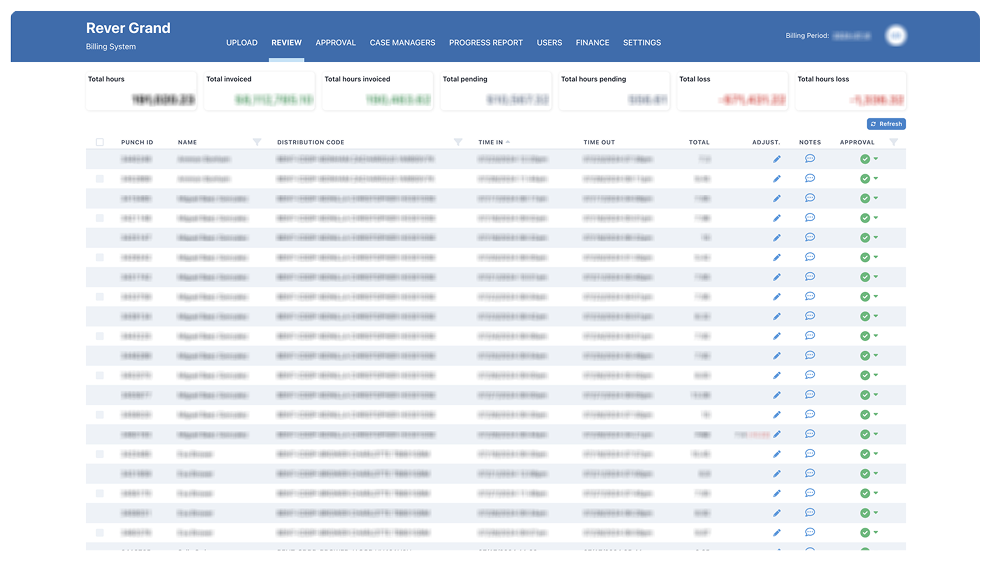This screenshot has height=561, width=990.
Task: Expand the approval dropdown arrow in first row
Action: [876, 159]
